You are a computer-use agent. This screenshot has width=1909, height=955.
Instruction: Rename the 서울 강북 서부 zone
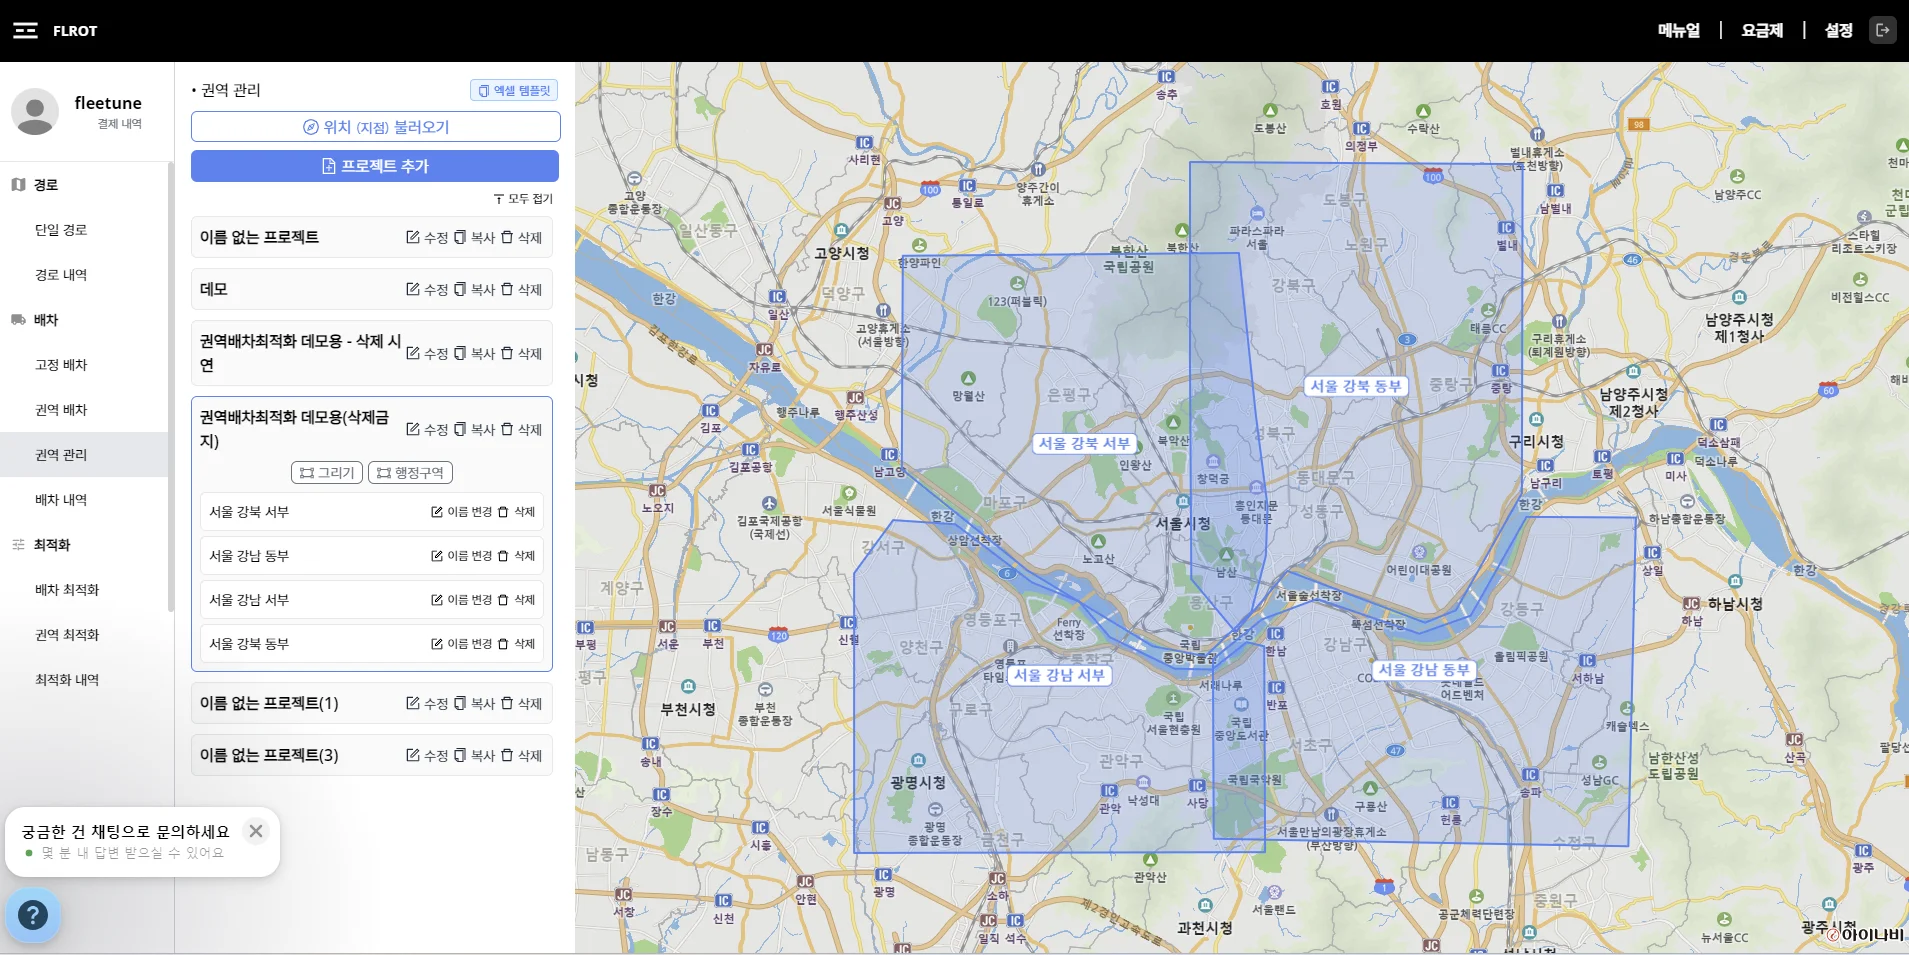461,512
